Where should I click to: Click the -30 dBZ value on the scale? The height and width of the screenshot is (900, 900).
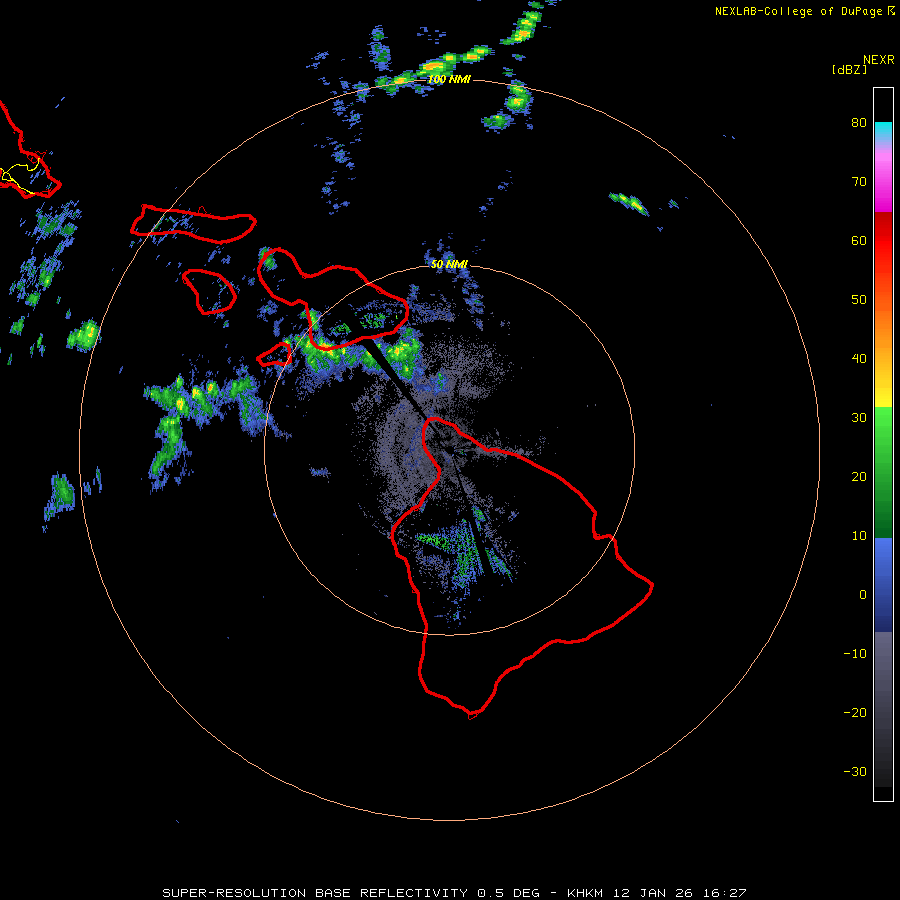[855, 772]
